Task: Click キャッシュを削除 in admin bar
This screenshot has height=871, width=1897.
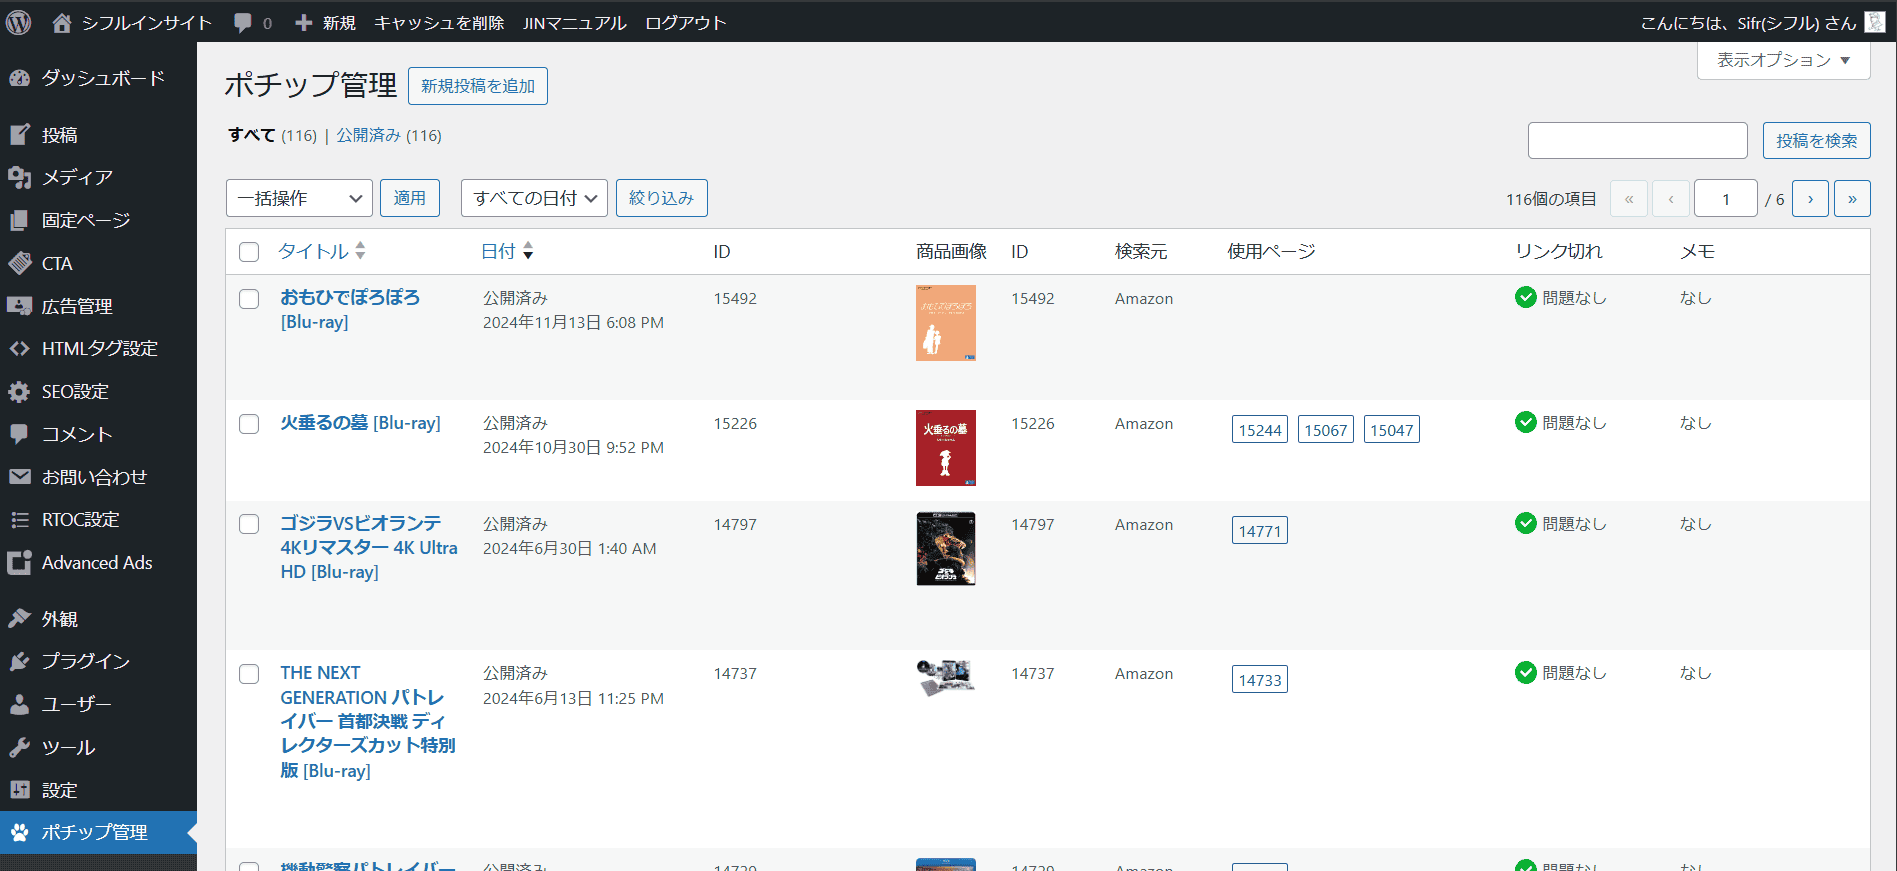Action: (439, 23)
